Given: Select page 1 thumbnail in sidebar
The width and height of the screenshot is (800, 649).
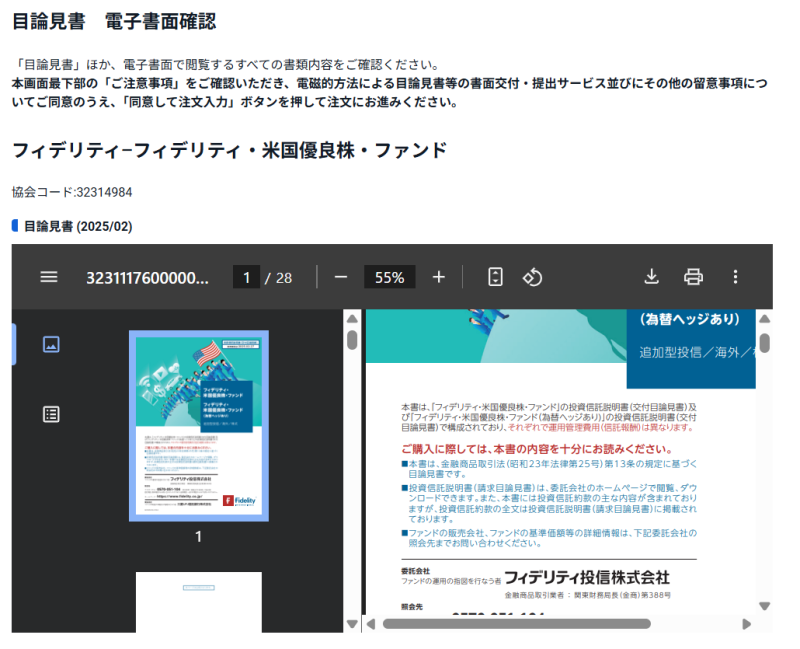Looking at the screenshot, I should point(199,426).
